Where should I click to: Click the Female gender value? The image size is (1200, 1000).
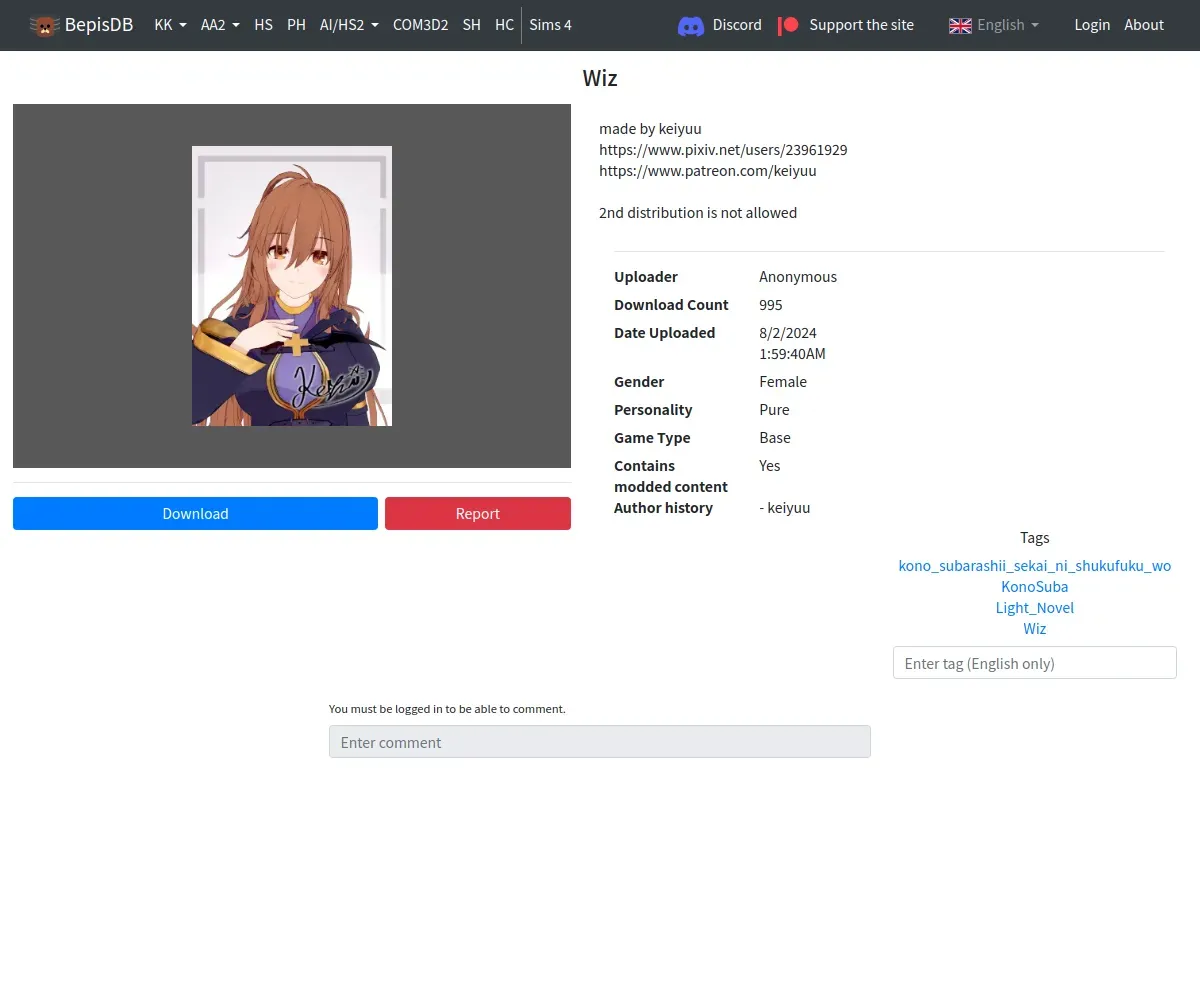783,382
